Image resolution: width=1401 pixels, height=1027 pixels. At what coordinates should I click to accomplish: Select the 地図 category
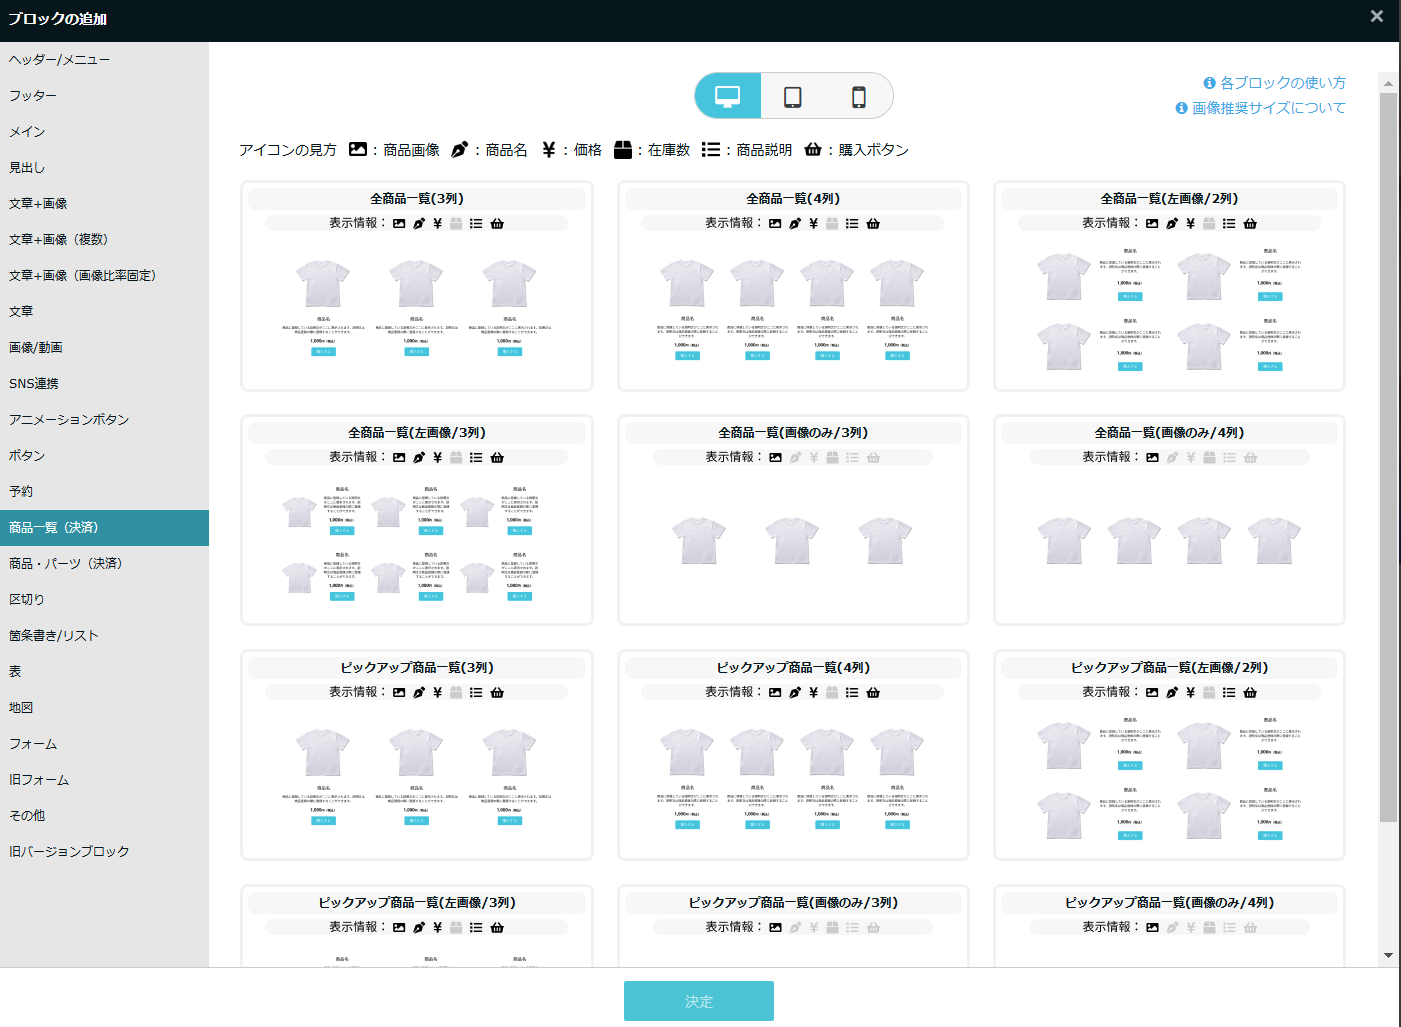tap(104, 708)
